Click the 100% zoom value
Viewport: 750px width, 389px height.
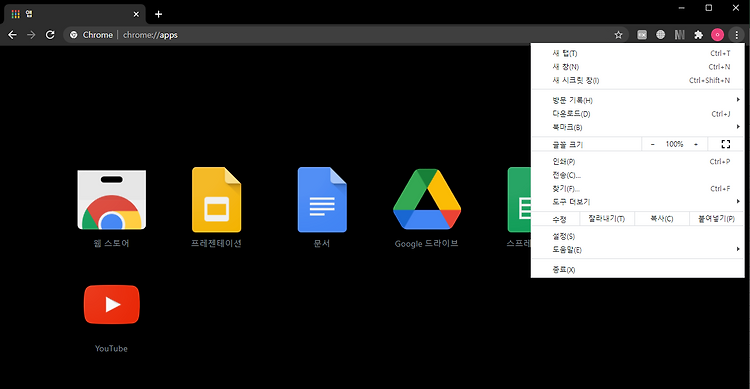coord(674,144)
